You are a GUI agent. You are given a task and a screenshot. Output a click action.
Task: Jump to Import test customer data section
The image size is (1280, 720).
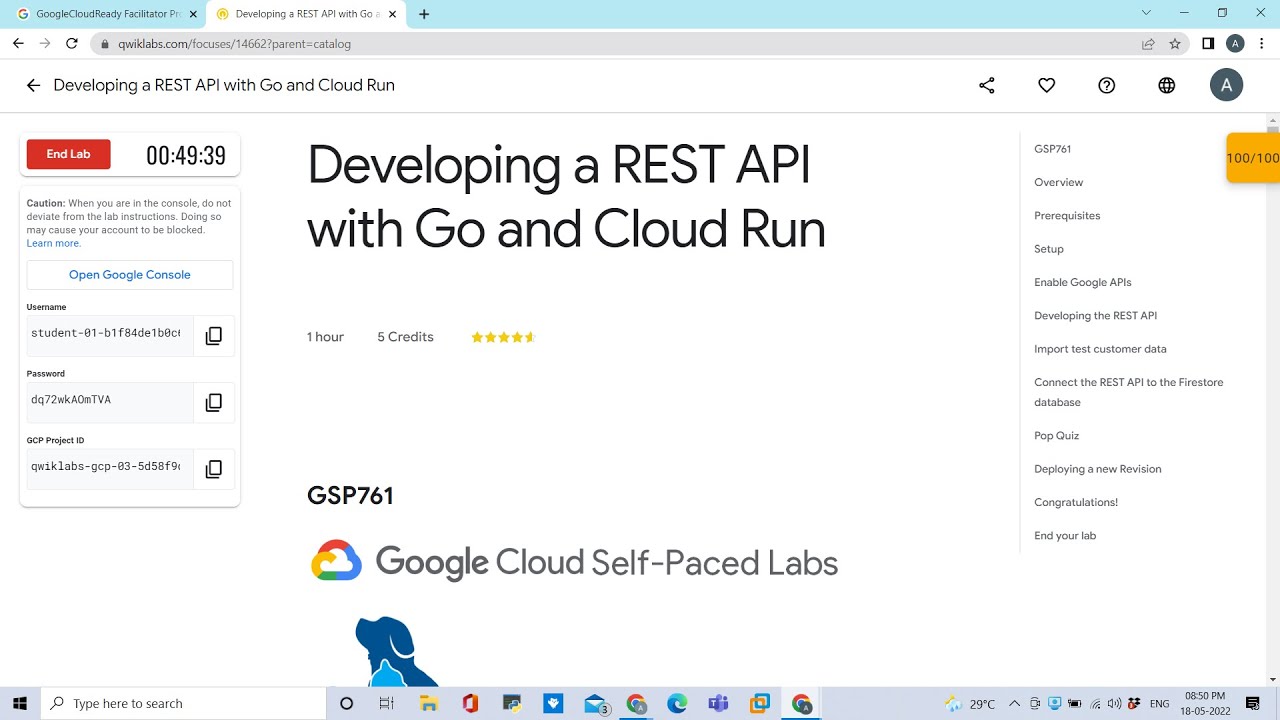click(x=1100, y=349)
